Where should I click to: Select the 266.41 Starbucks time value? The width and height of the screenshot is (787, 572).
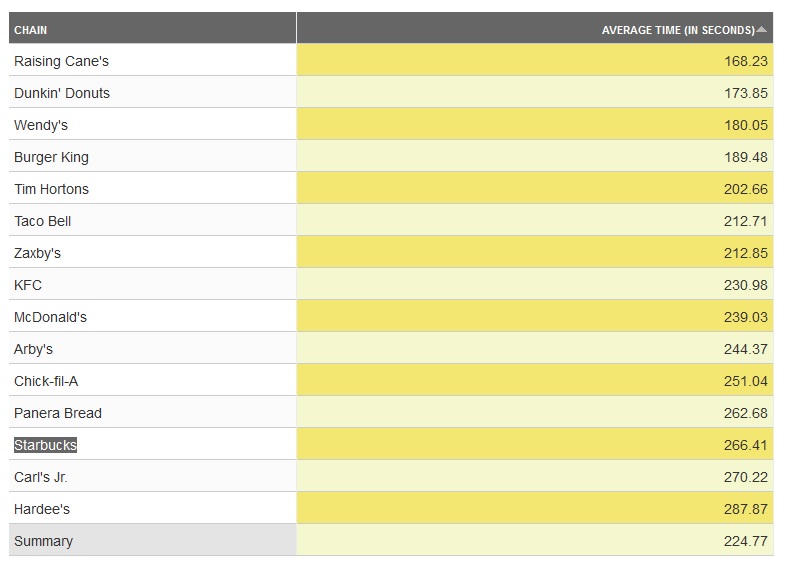pos(746,445)
